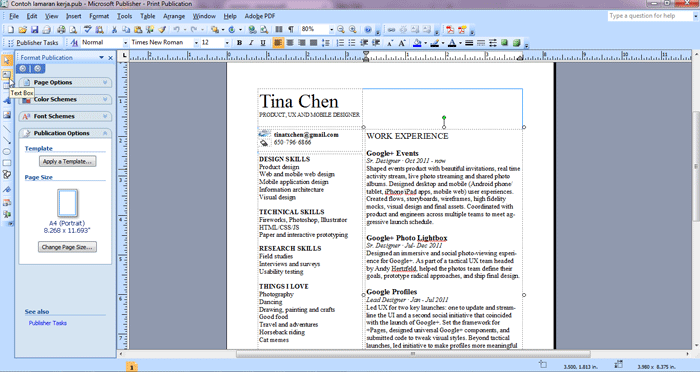Close the Format Publication task pane
This screenshot has height=372, width=700.
click(x=111, y=58)
